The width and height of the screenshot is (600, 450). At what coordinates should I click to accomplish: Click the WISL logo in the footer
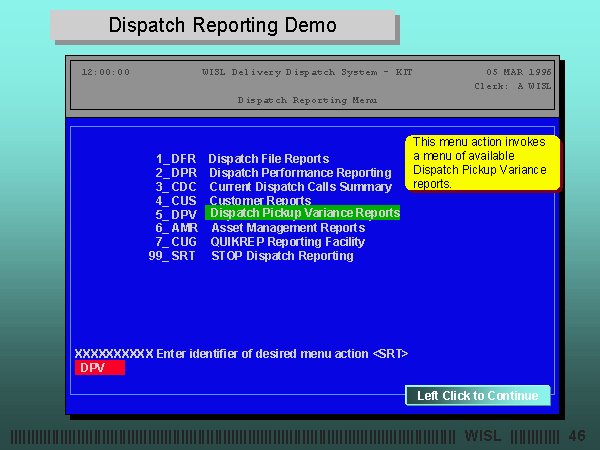(487, 436)
